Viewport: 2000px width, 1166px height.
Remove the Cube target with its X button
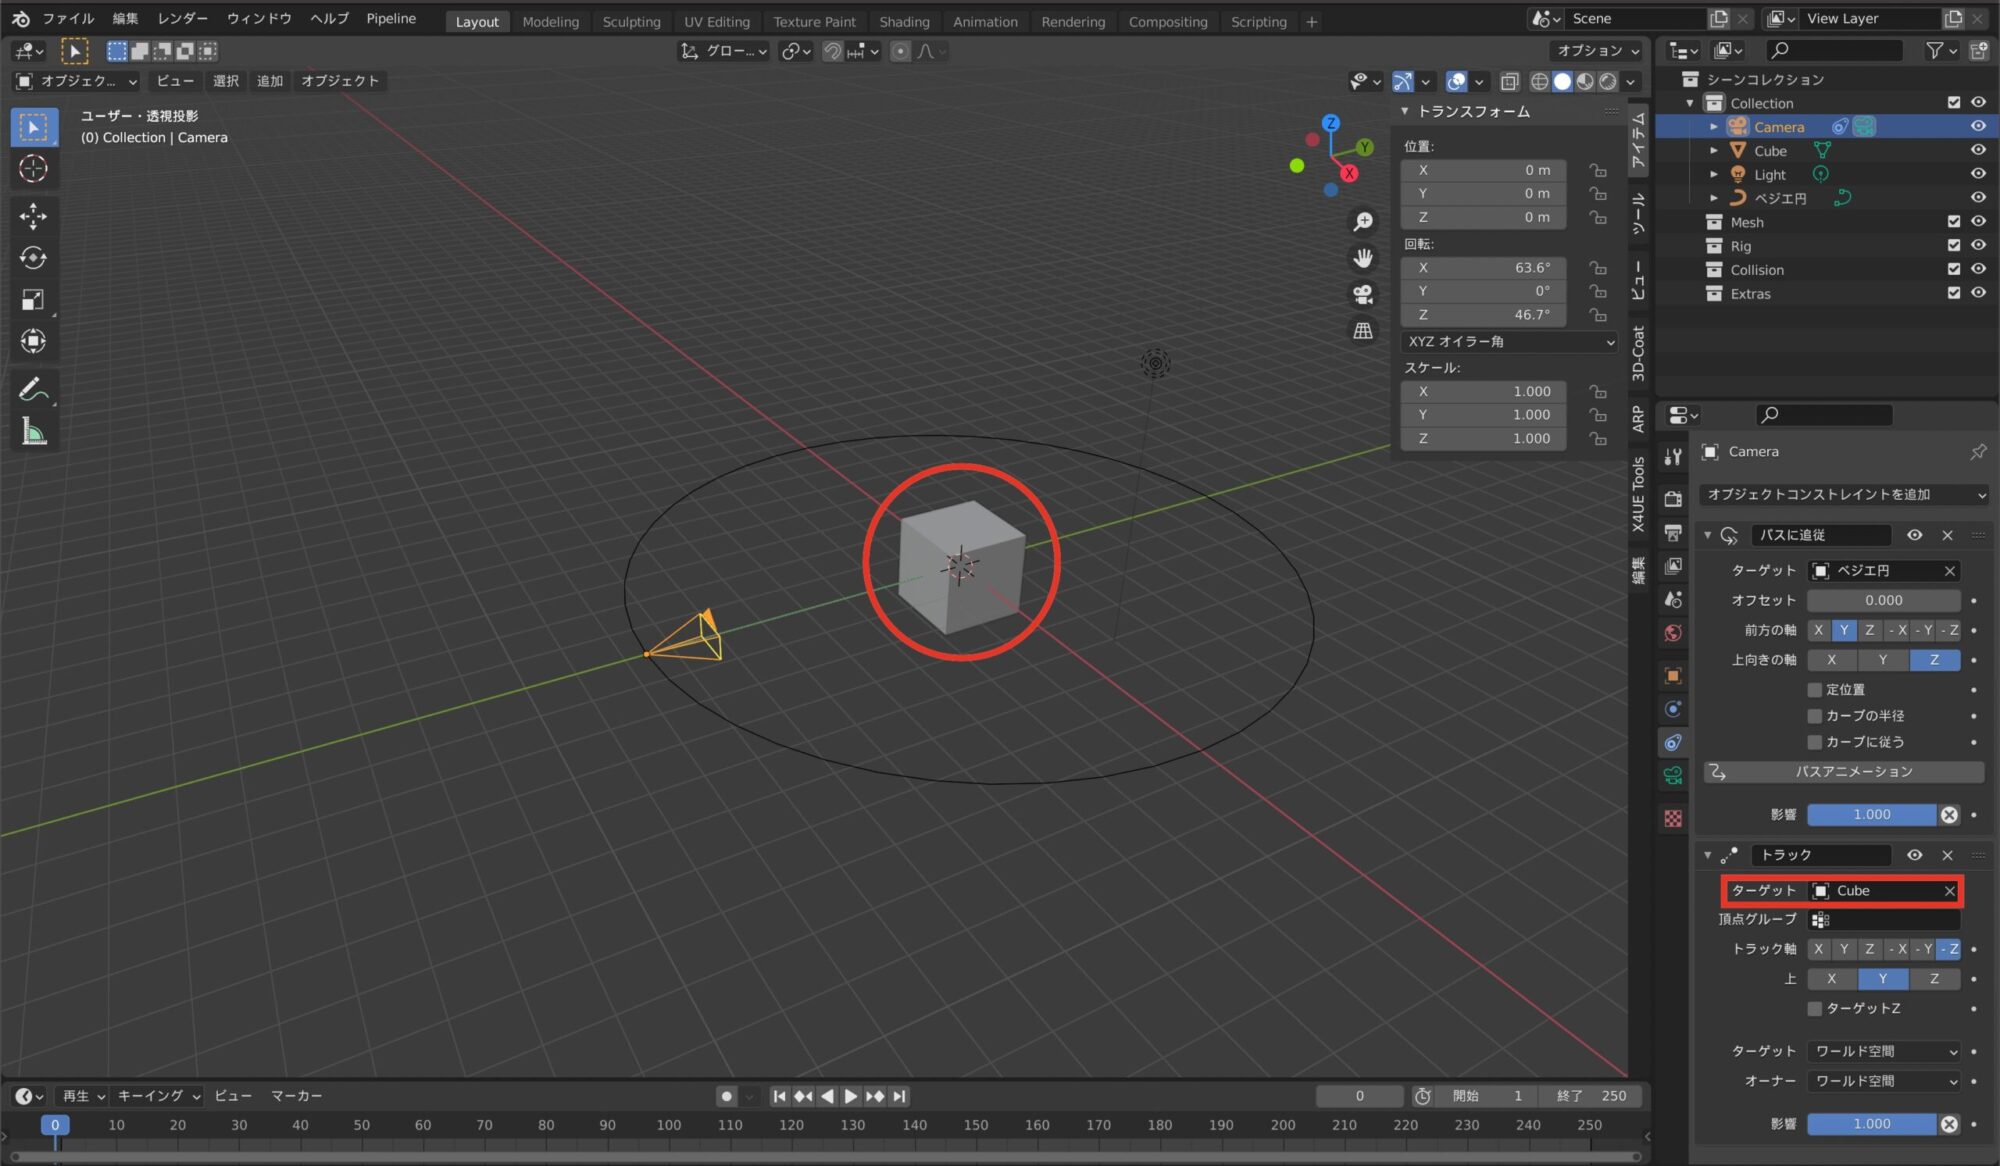[1950, 890]
